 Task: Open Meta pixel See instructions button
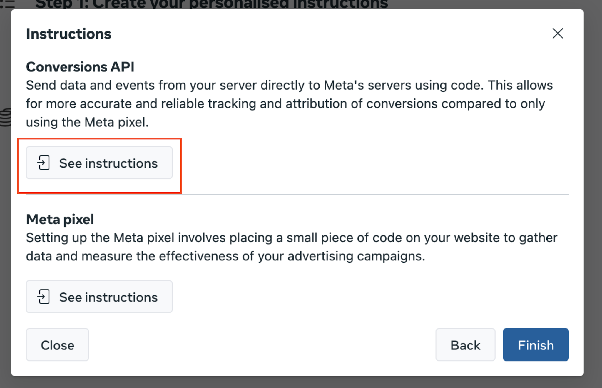[99, 297]
